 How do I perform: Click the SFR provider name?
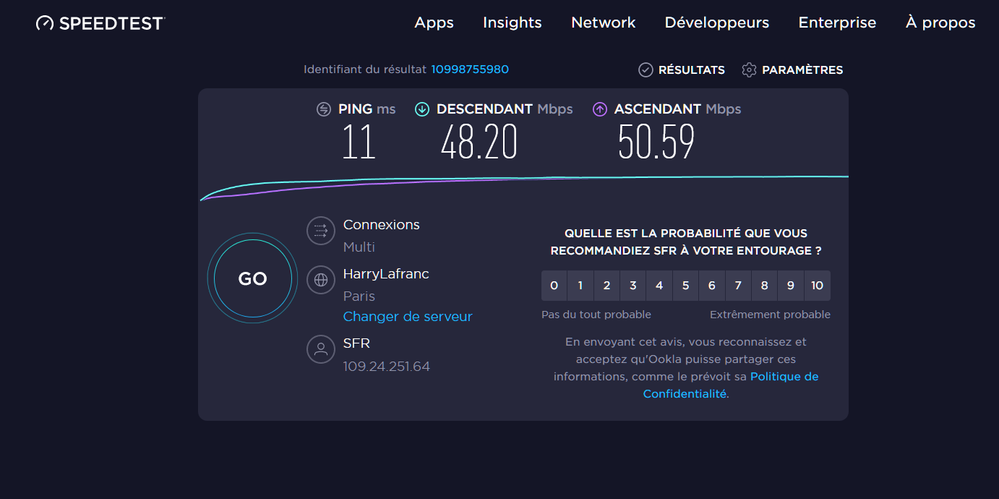pos(356,344)
